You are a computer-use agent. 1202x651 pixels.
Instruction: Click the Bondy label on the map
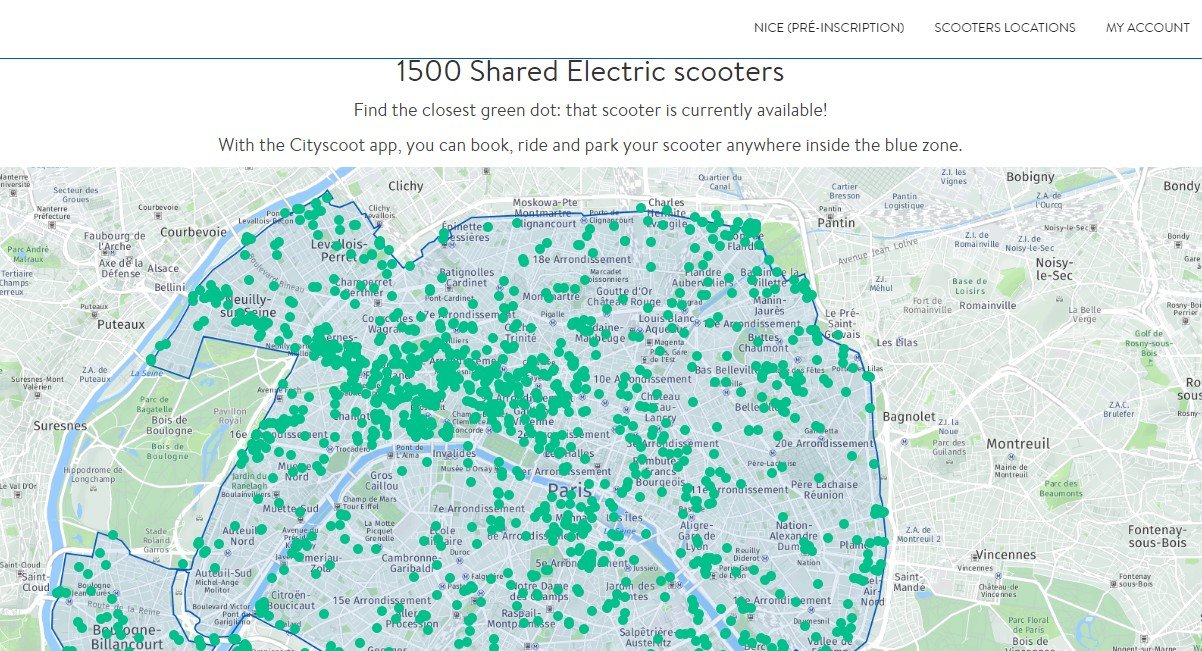[x=1181, y=186]
